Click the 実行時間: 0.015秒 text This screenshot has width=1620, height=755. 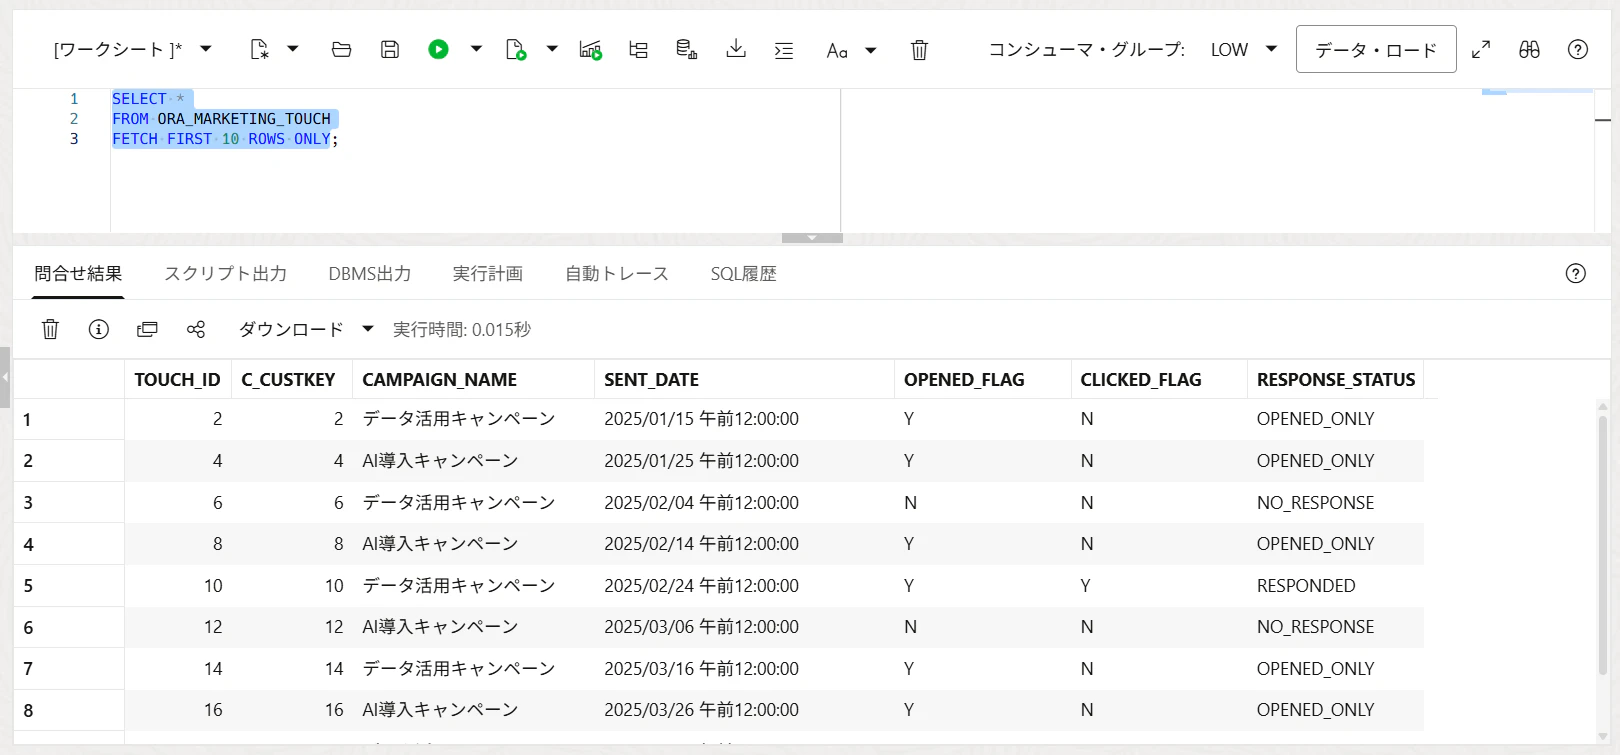click(462, 329)
